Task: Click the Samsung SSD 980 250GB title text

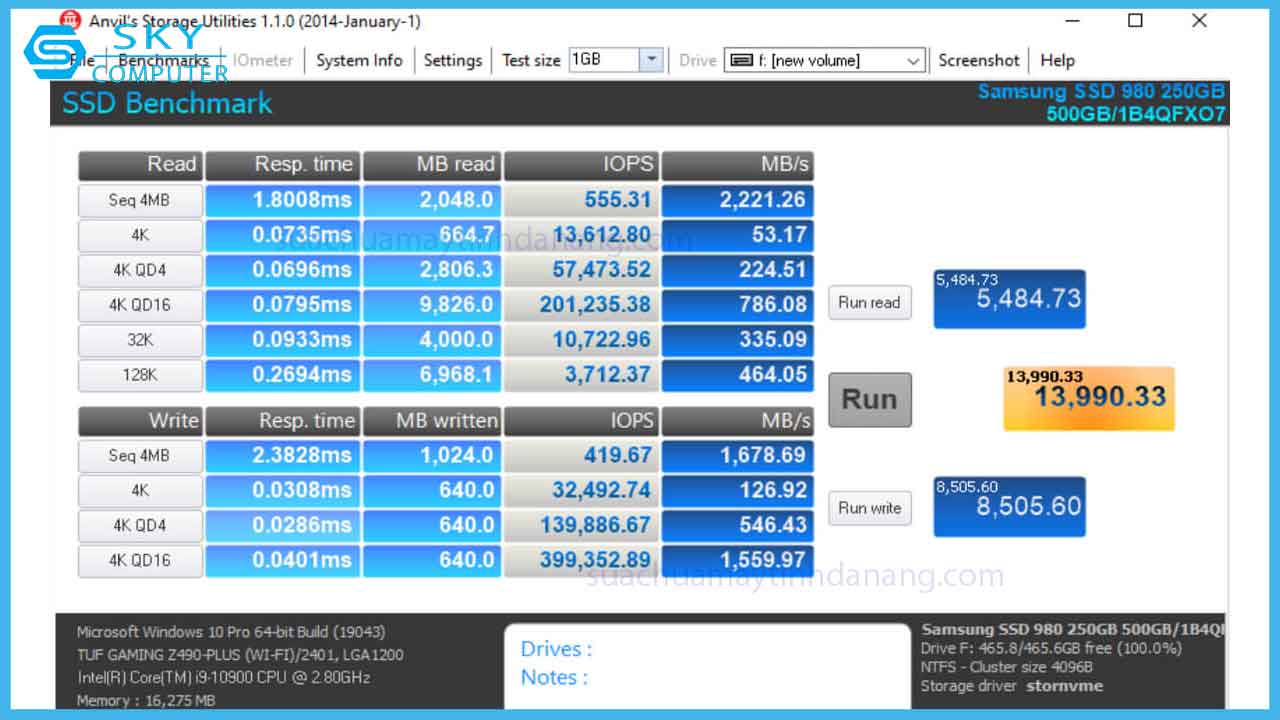Action: [1101, 92]
